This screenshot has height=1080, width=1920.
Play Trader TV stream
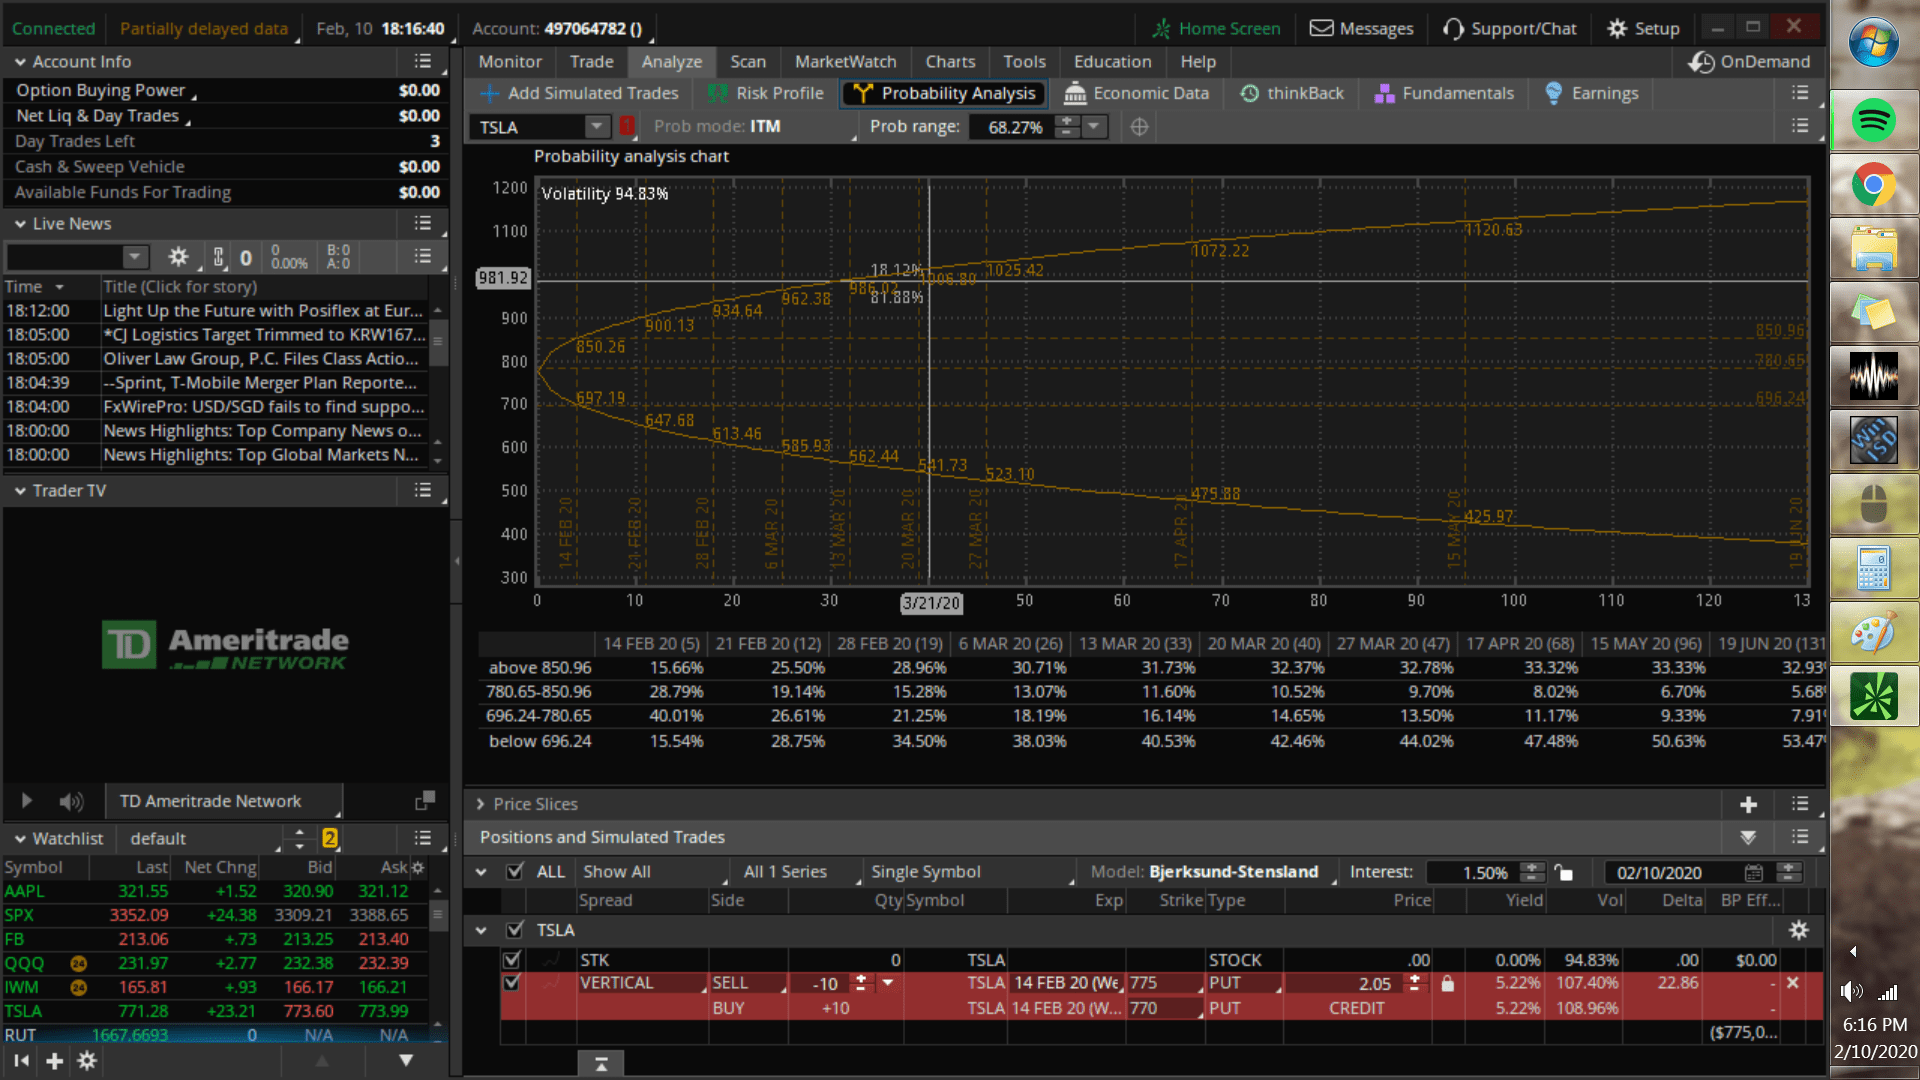click(x=27, y=802)
